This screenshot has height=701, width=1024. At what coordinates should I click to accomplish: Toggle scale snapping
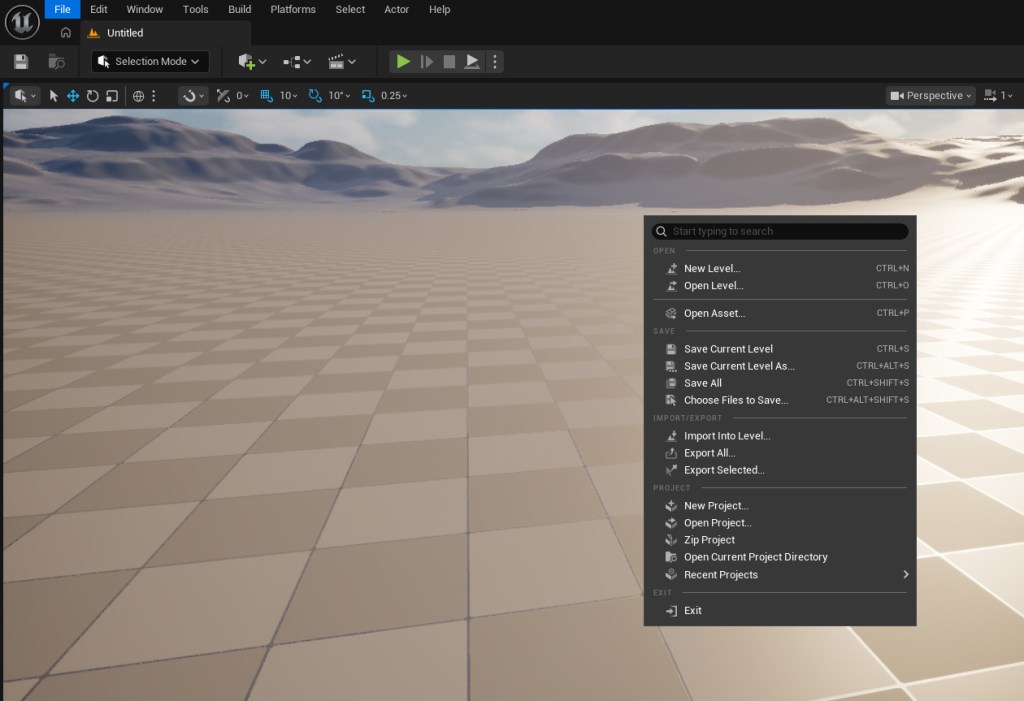pos(367,96)
